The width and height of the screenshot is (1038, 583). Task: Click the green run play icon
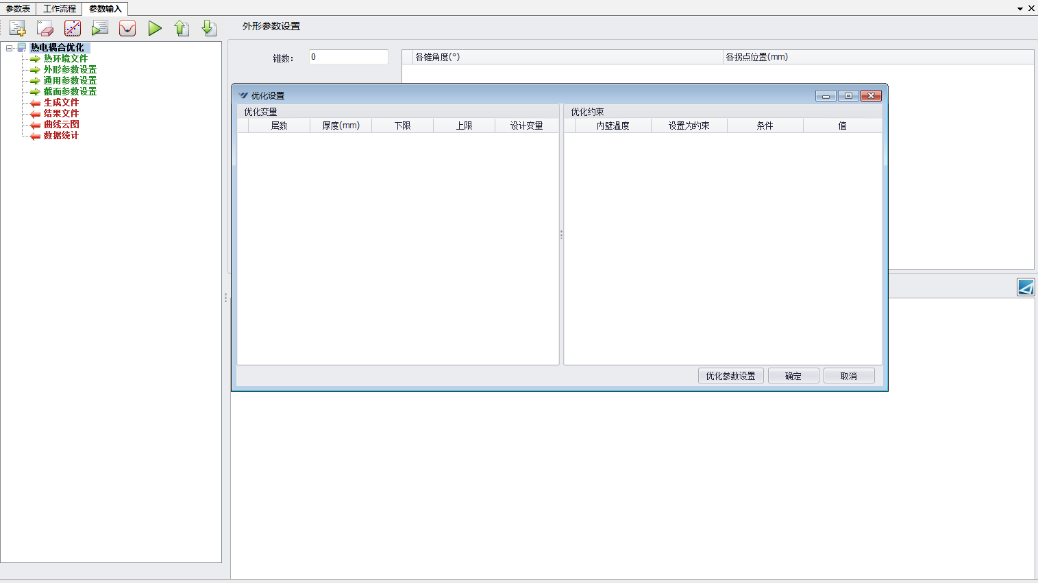[155, 28]
